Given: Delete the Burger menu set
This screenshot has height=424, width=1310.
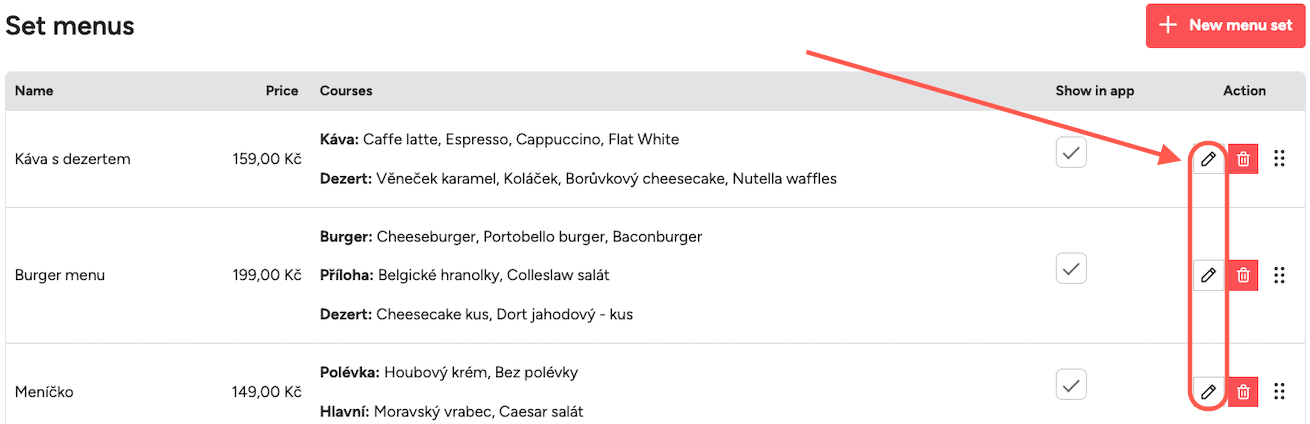Looking at the screenshot, I should 1243,275.
